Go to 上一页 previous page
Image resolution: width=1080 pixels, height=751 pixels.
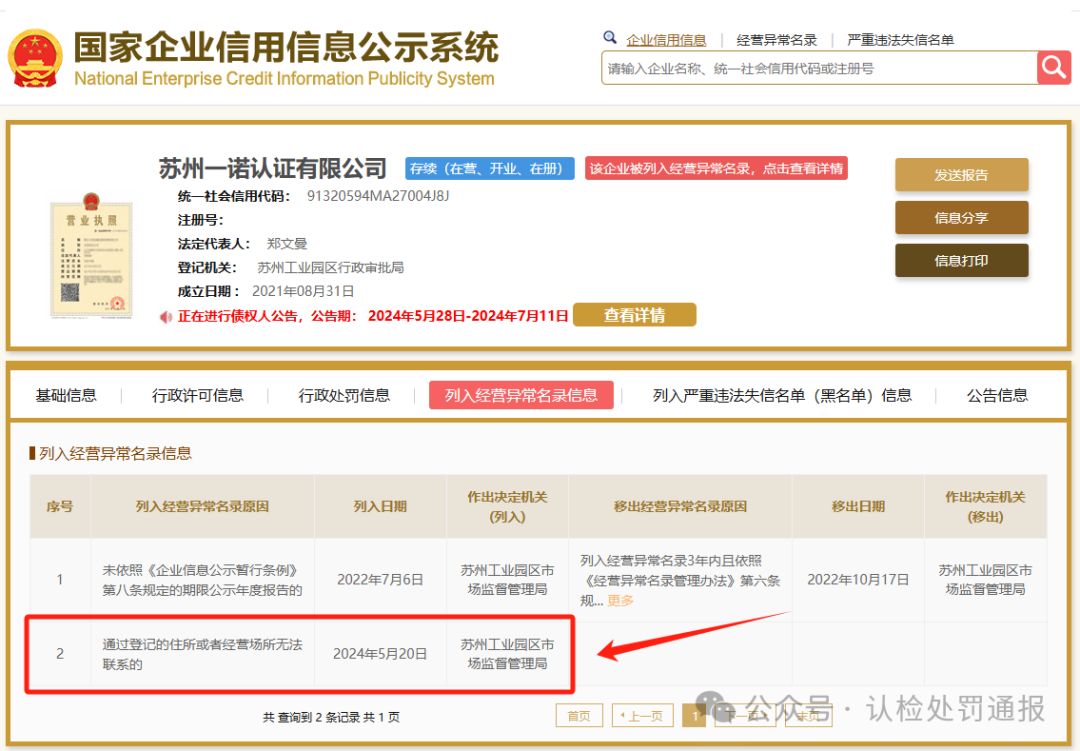click(643, 716)
